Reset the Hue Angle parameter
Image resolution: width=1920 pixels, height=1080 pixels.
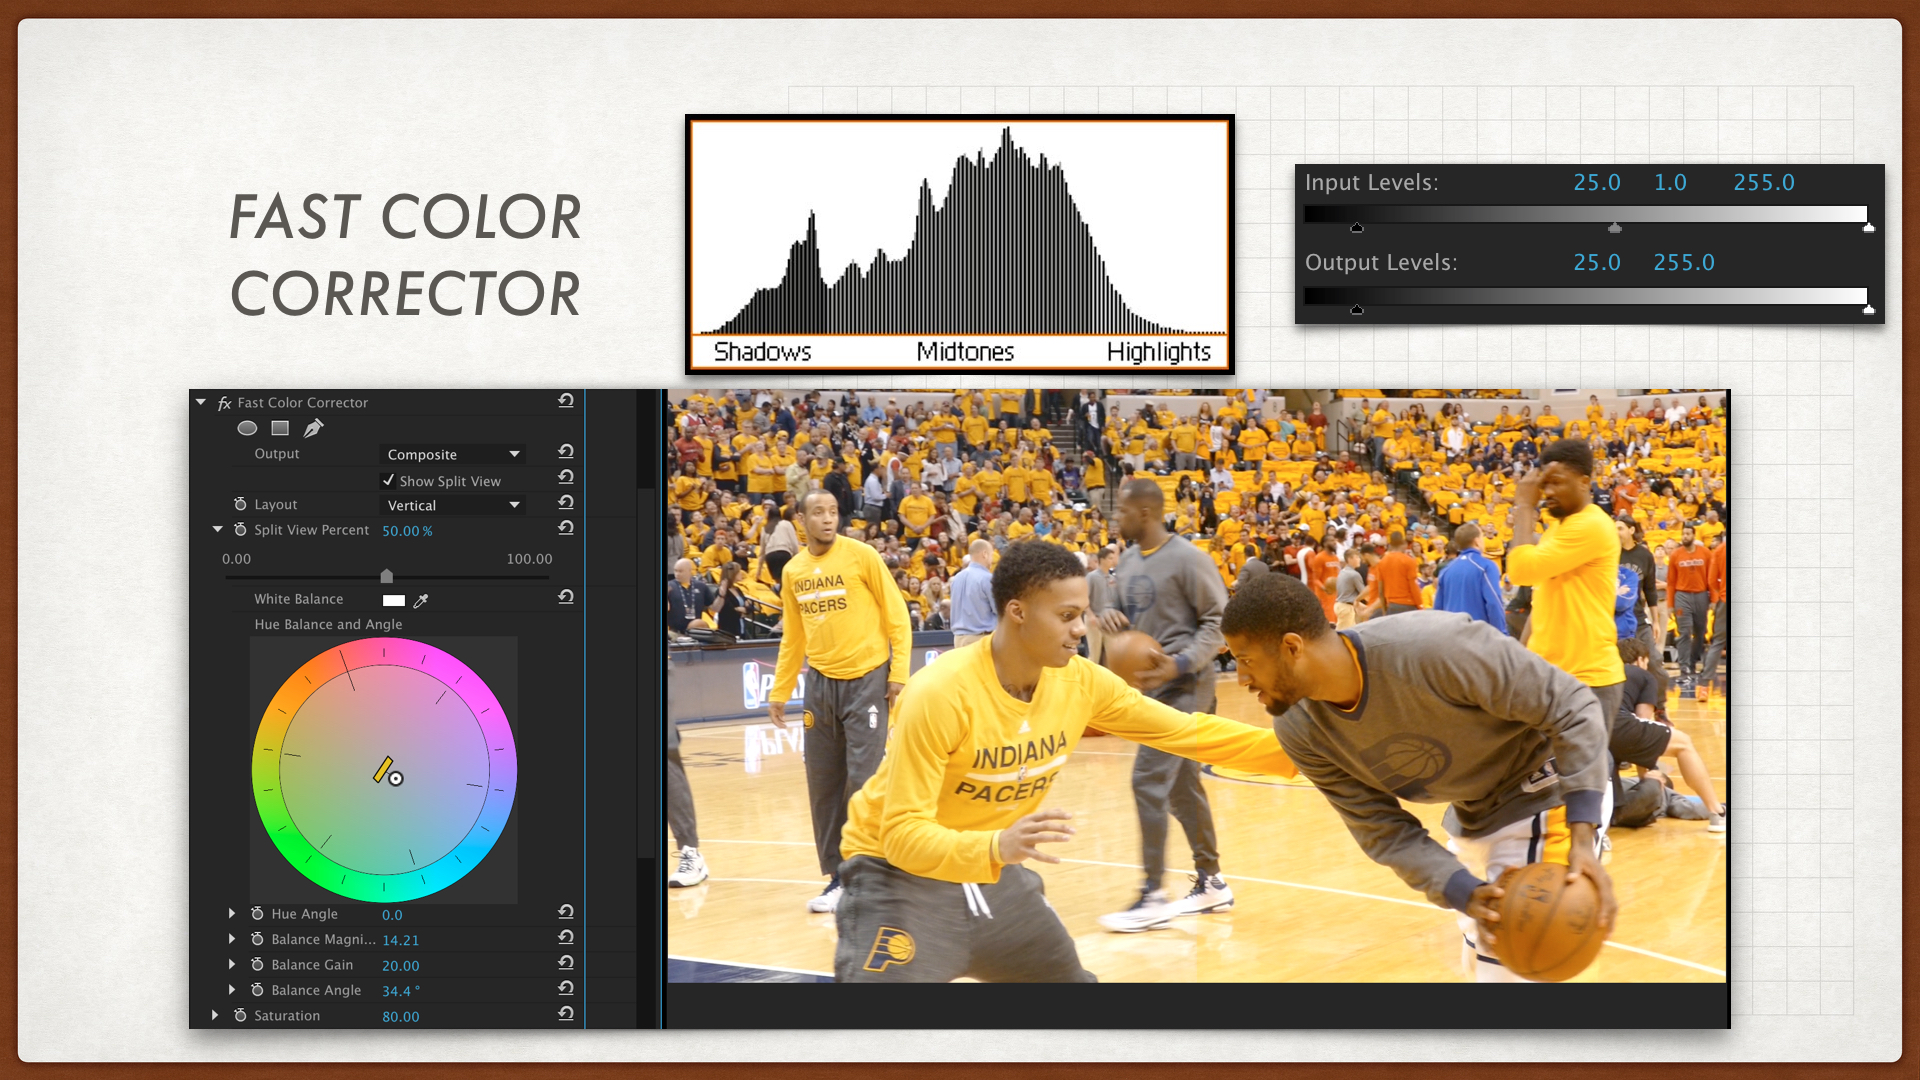pyautogui.click(x=565, y=912)
